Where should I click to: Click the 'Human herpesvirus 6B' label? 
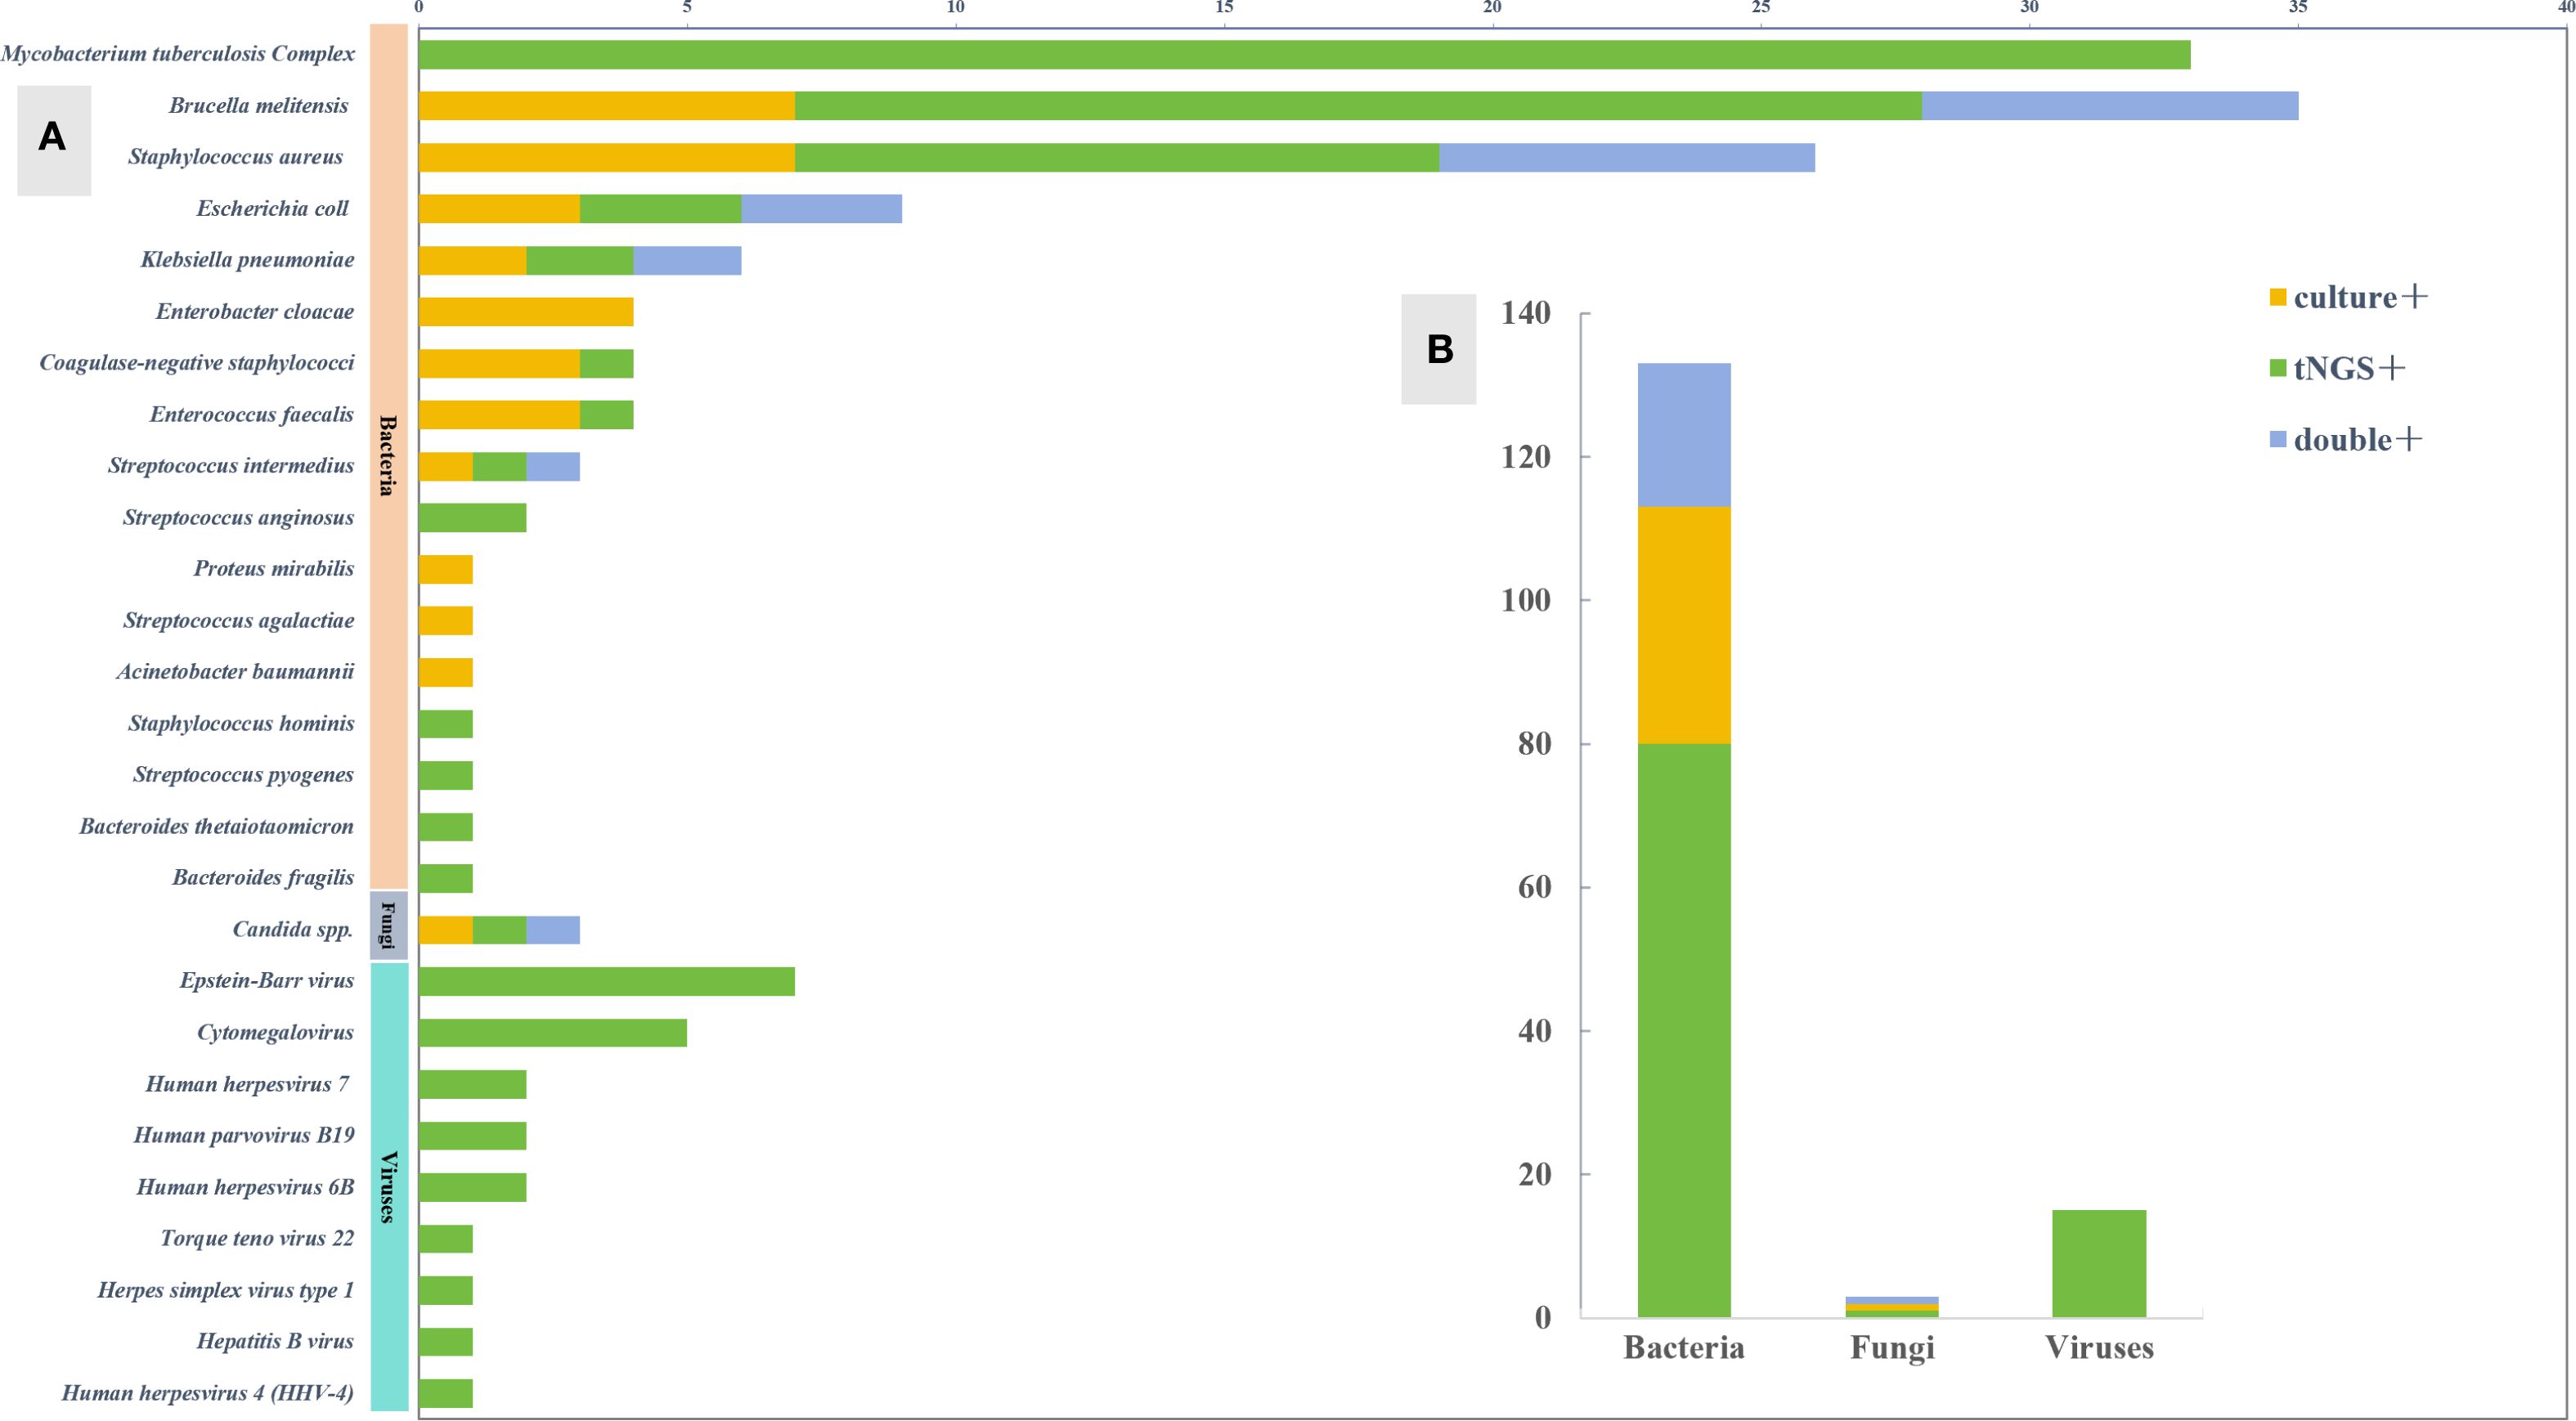click(x=245, y=1188)
